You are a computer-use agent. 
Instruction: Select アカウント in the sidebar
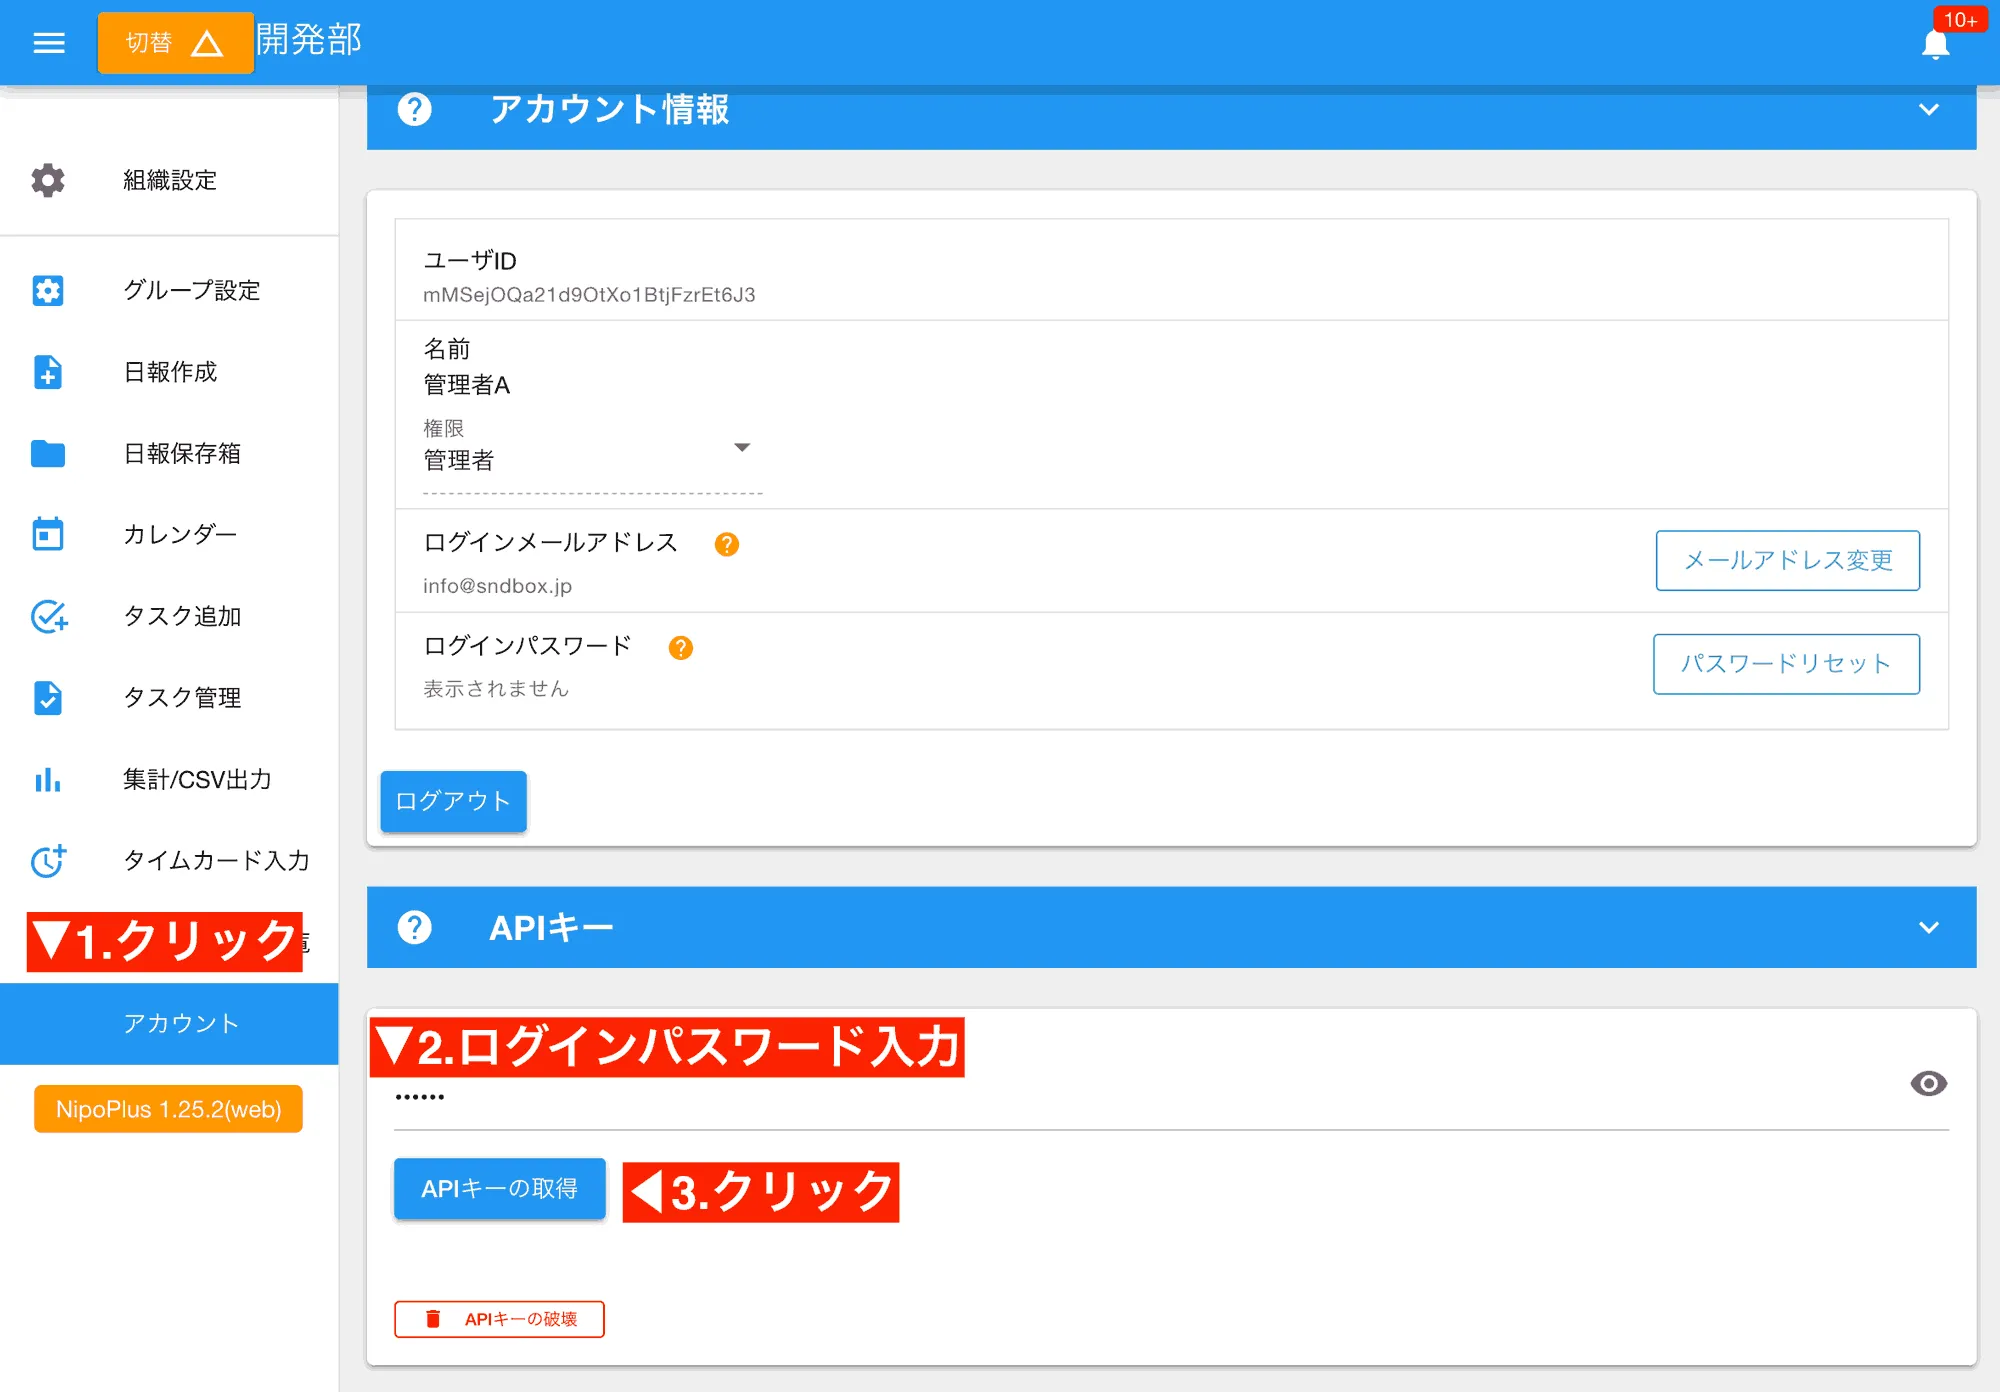coord(180,1023)
